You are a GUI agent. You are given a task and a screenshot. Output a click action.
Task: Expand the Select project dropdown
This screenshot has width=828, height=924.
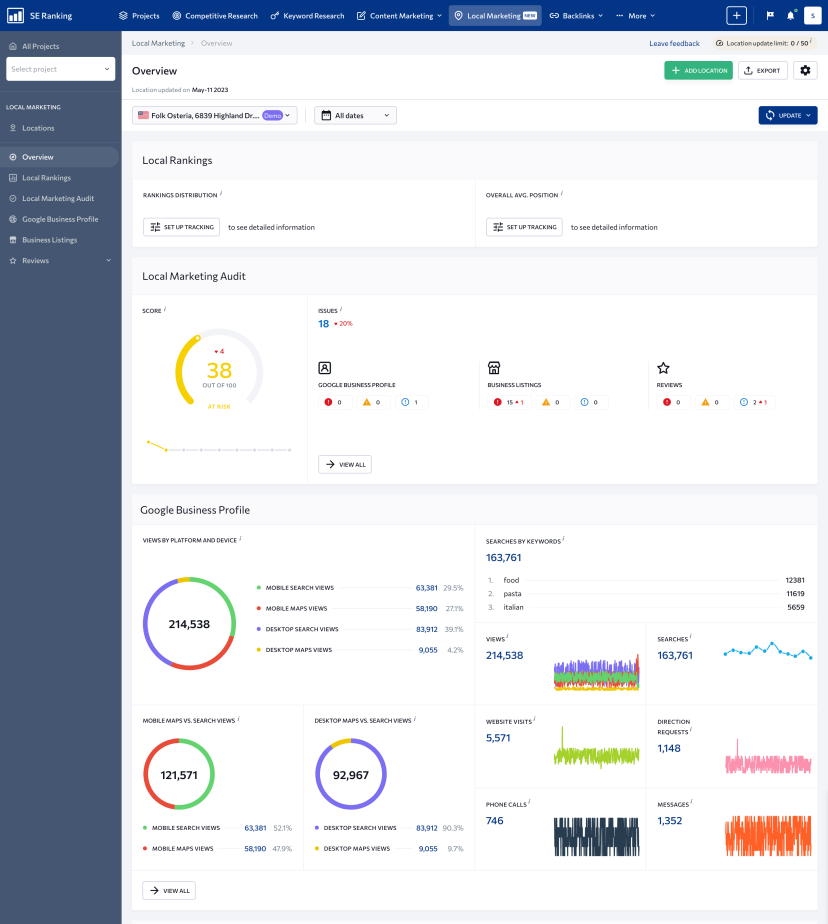pos(61,69)
